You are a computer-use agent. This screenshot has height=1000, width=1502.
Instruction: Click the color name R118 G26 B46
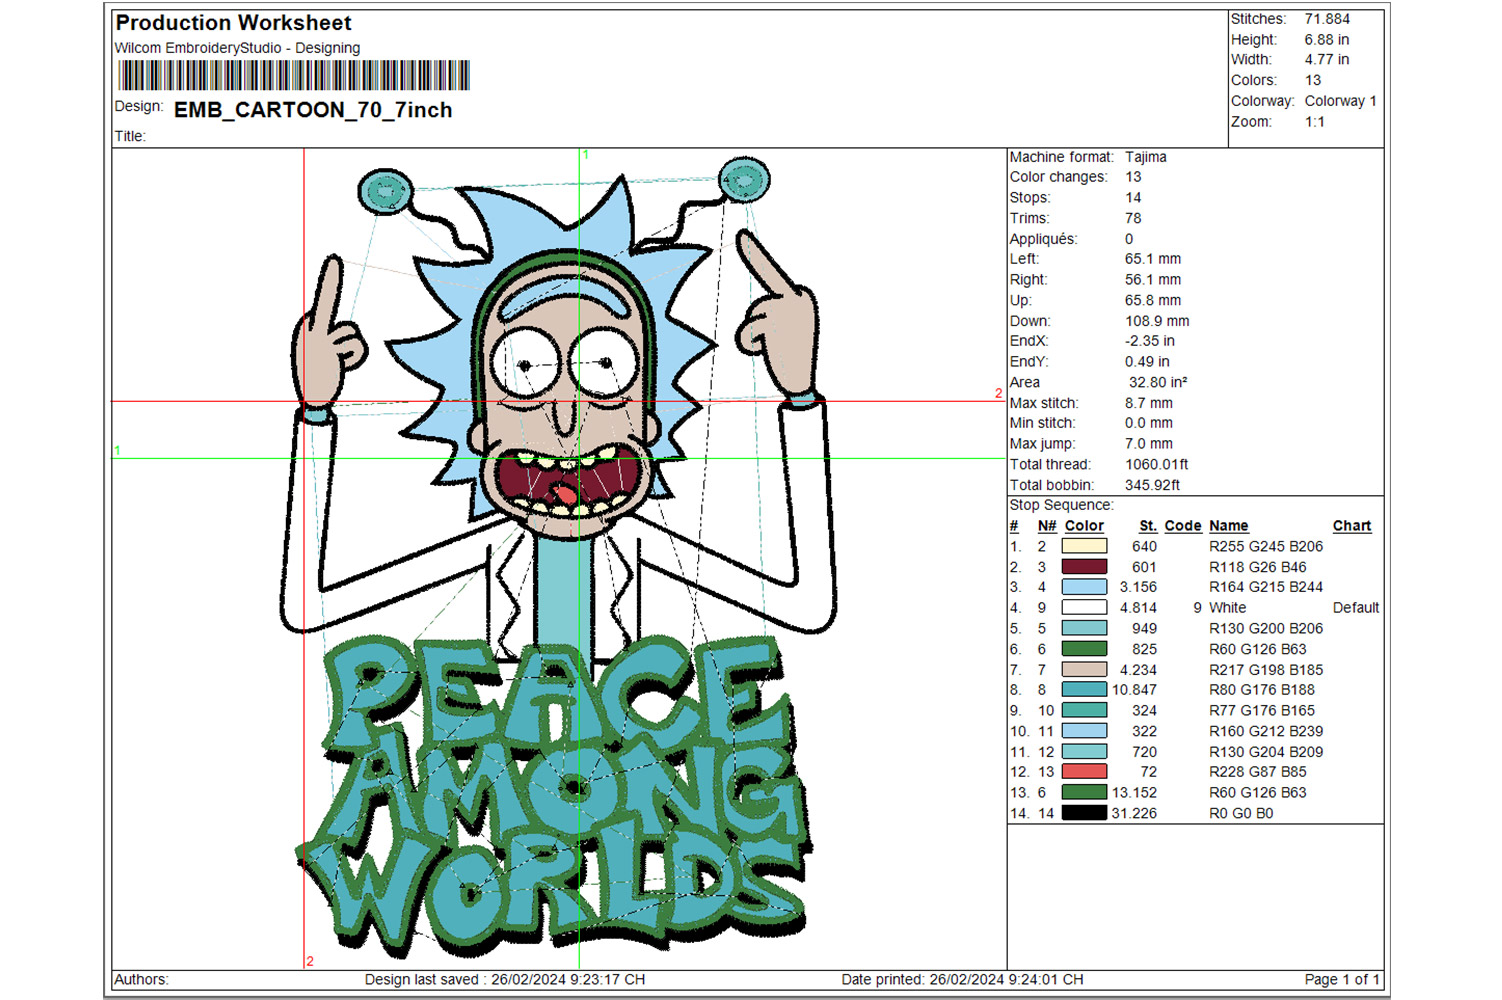[x=1258, y=567]
